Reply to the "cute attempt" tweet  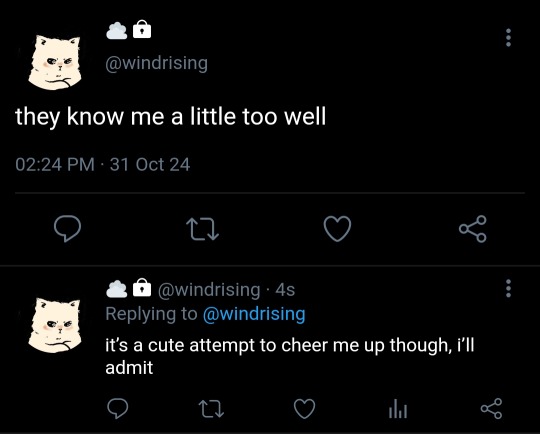click(117, 409)
